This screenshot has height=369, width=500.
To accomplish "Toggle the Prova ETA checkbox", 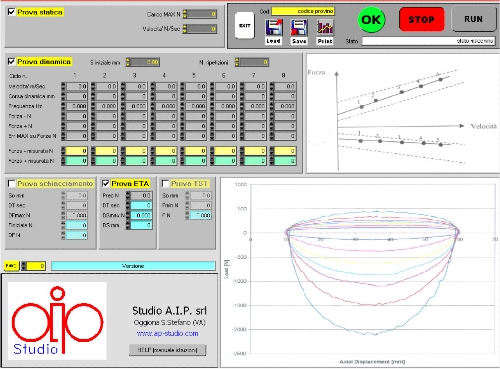I will [x=106, y=183].
